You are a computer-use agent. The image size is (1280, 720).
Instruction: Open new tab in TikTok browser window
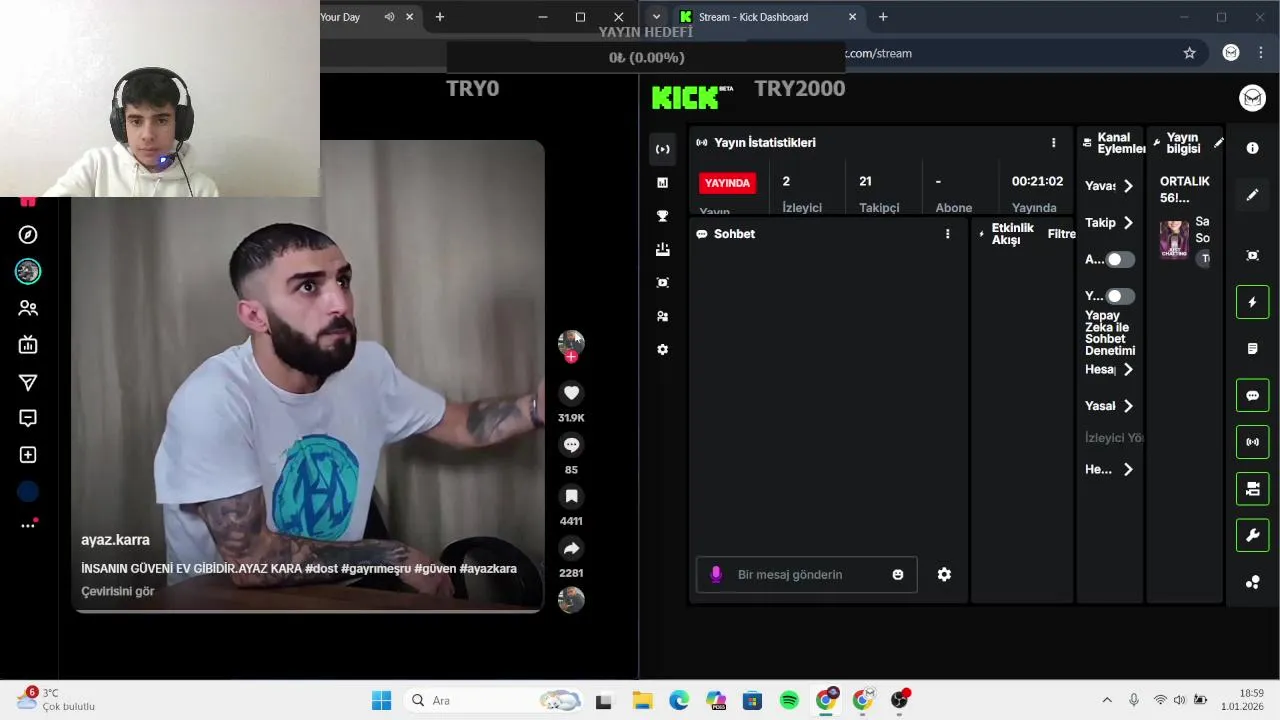439,17
